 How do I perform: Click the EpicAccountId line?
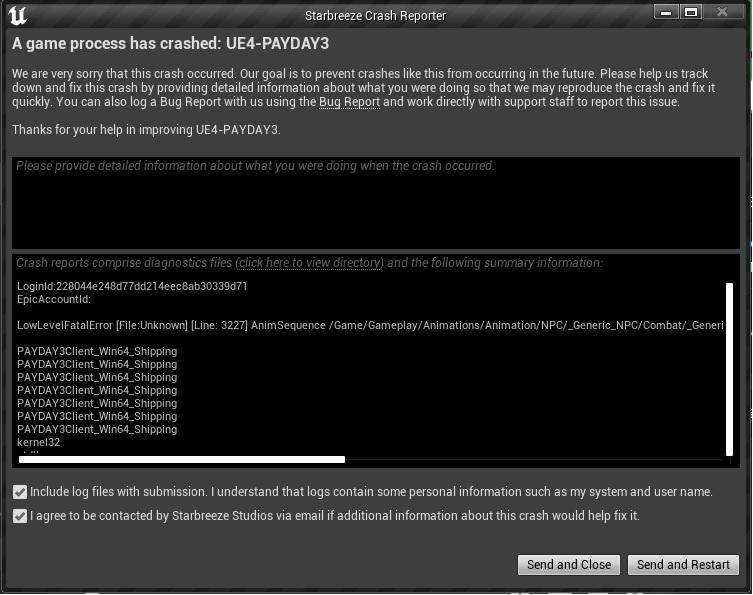coord(54,300)
